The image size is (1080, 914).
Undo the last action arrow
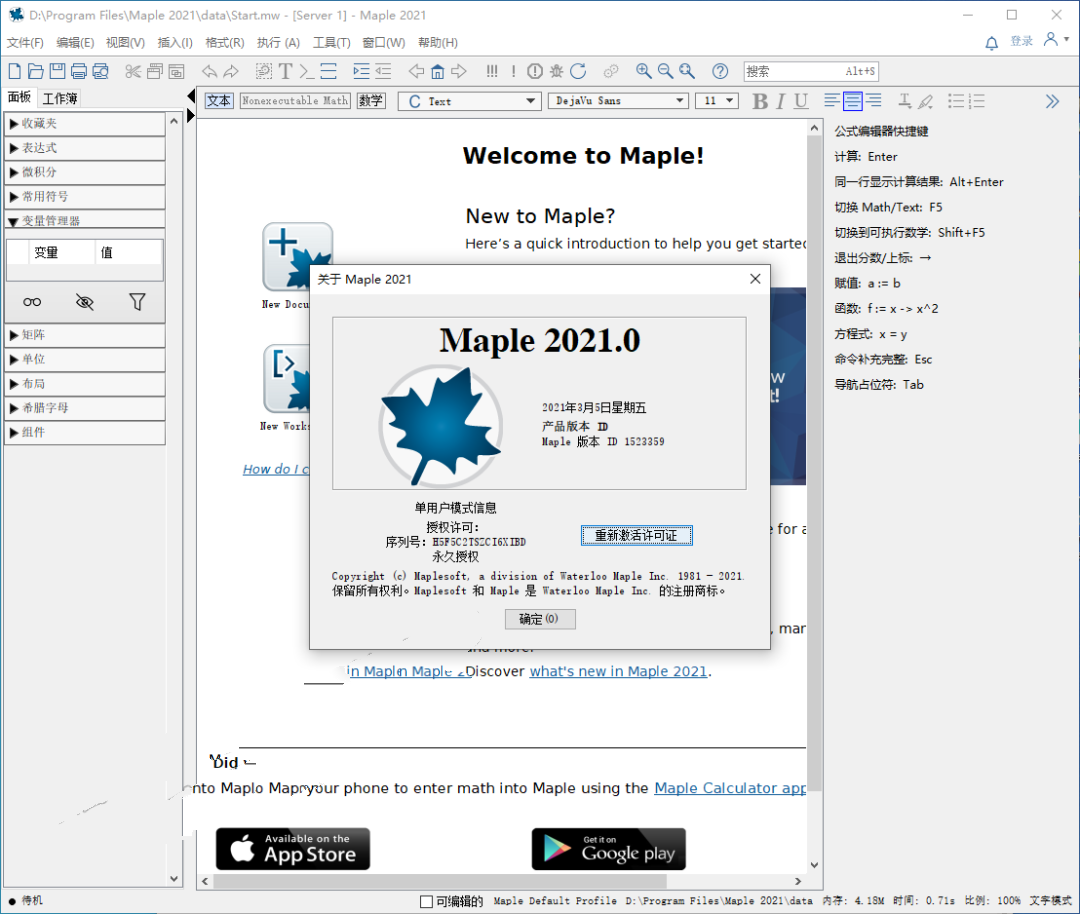tap(209, 71)
